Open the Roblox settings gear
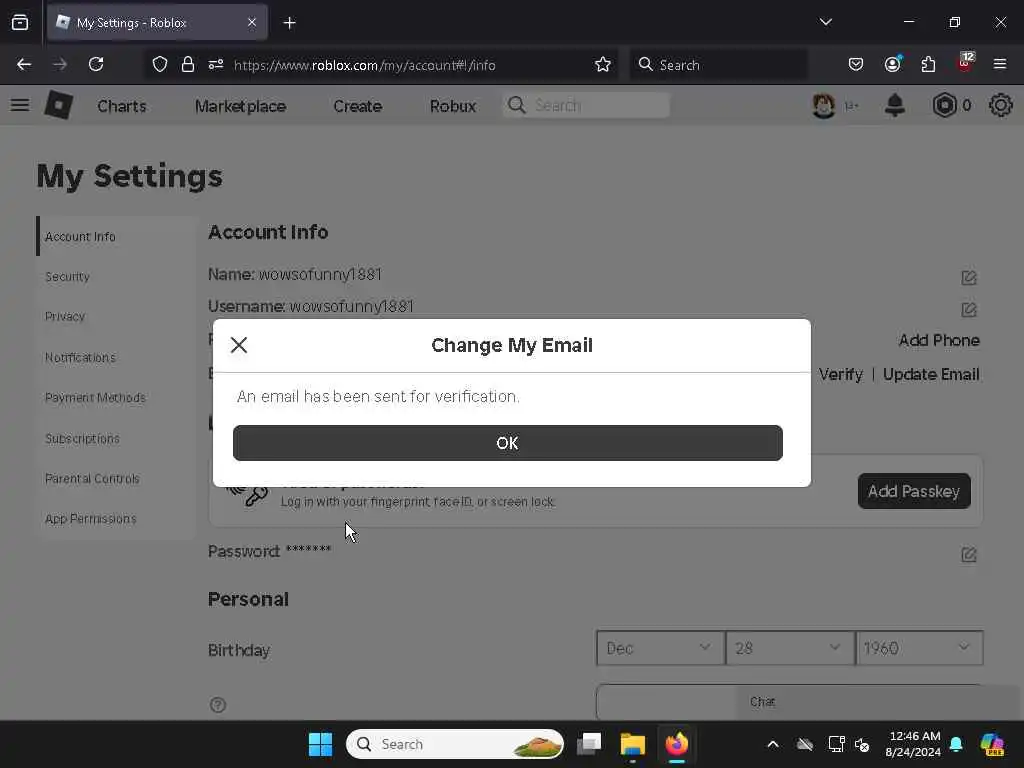The height and width of the screenshot is (768, 1024). click(x=1000, y=105)
